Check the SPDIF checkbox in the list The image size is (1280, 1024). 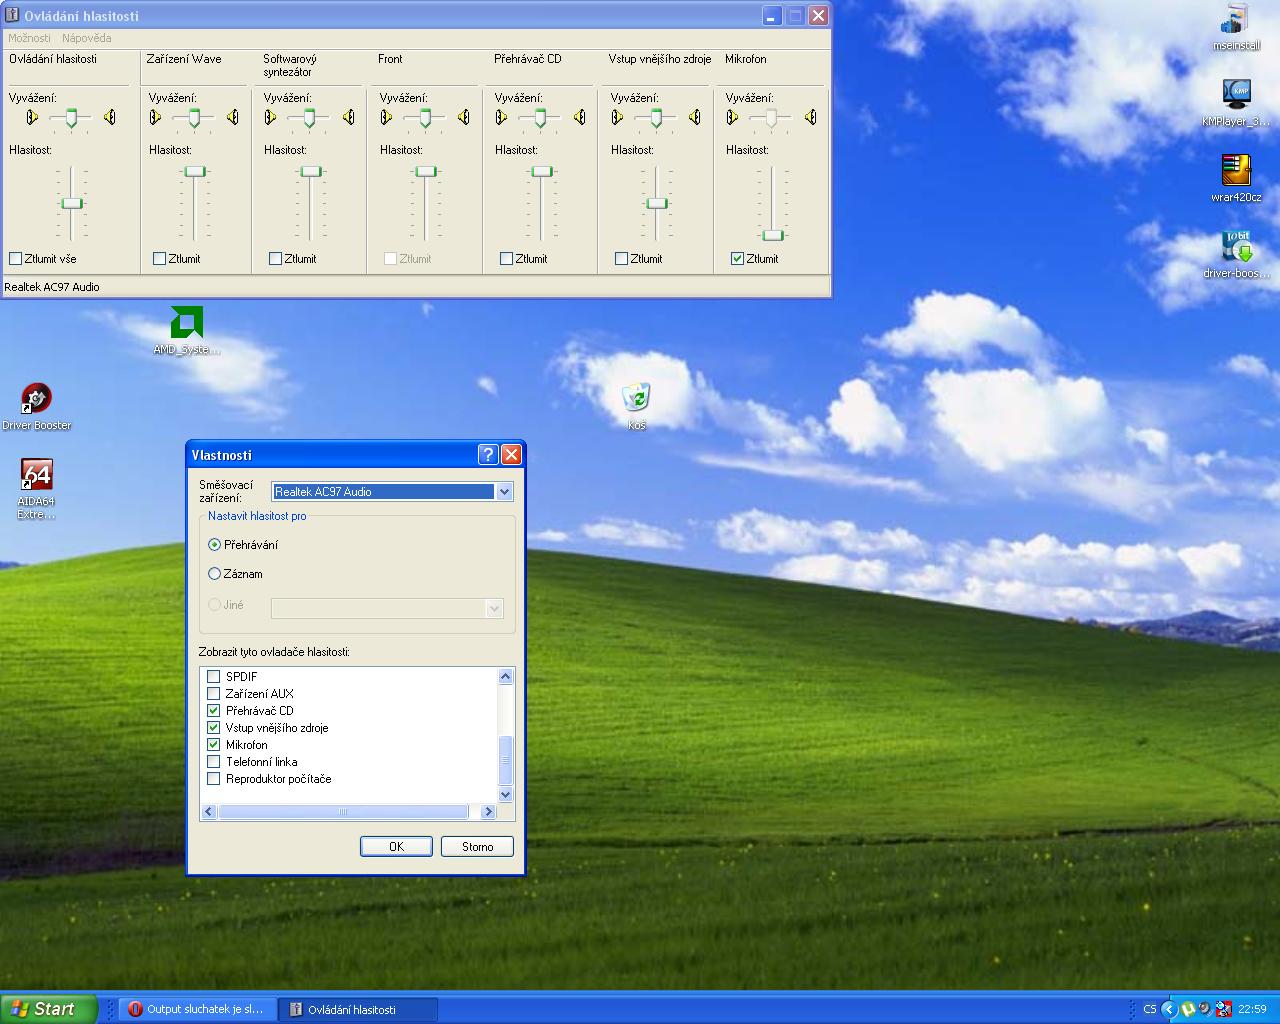214,677
